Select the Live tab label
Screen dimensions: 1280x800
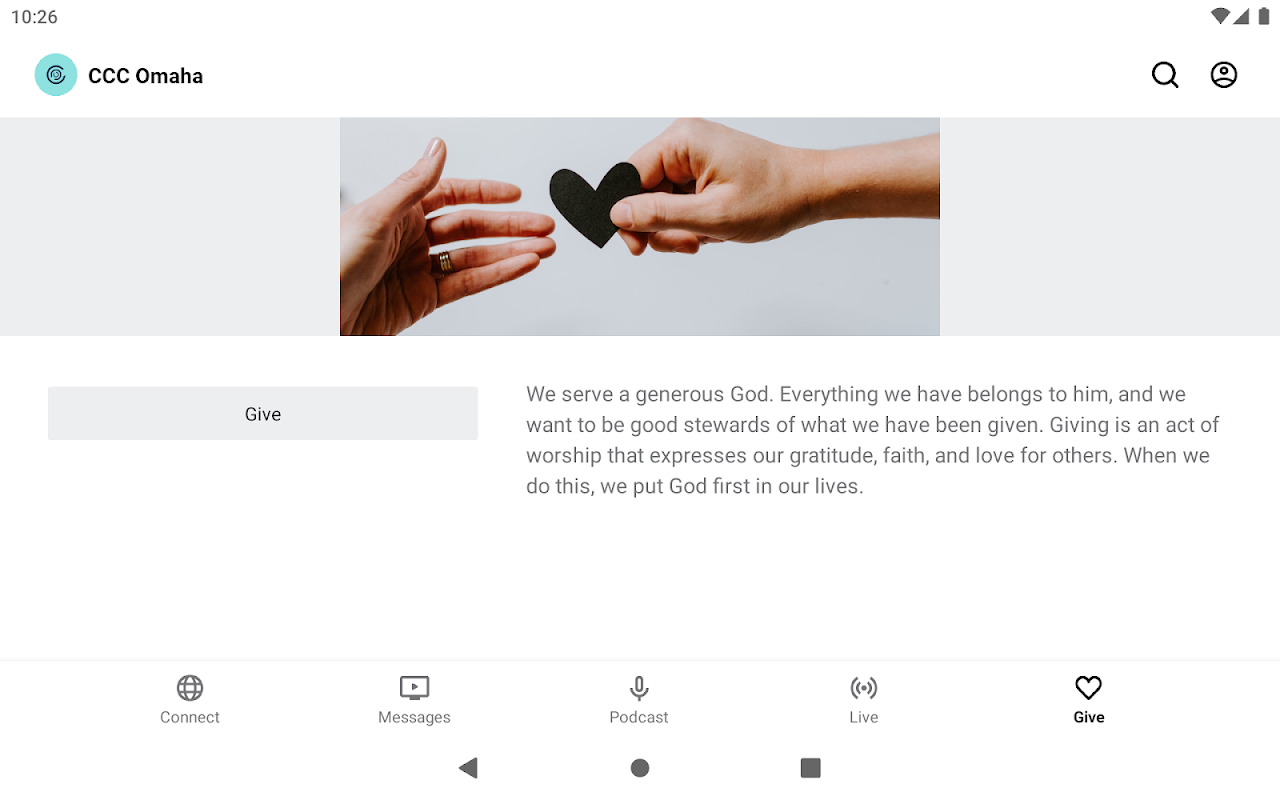(864, 717)
